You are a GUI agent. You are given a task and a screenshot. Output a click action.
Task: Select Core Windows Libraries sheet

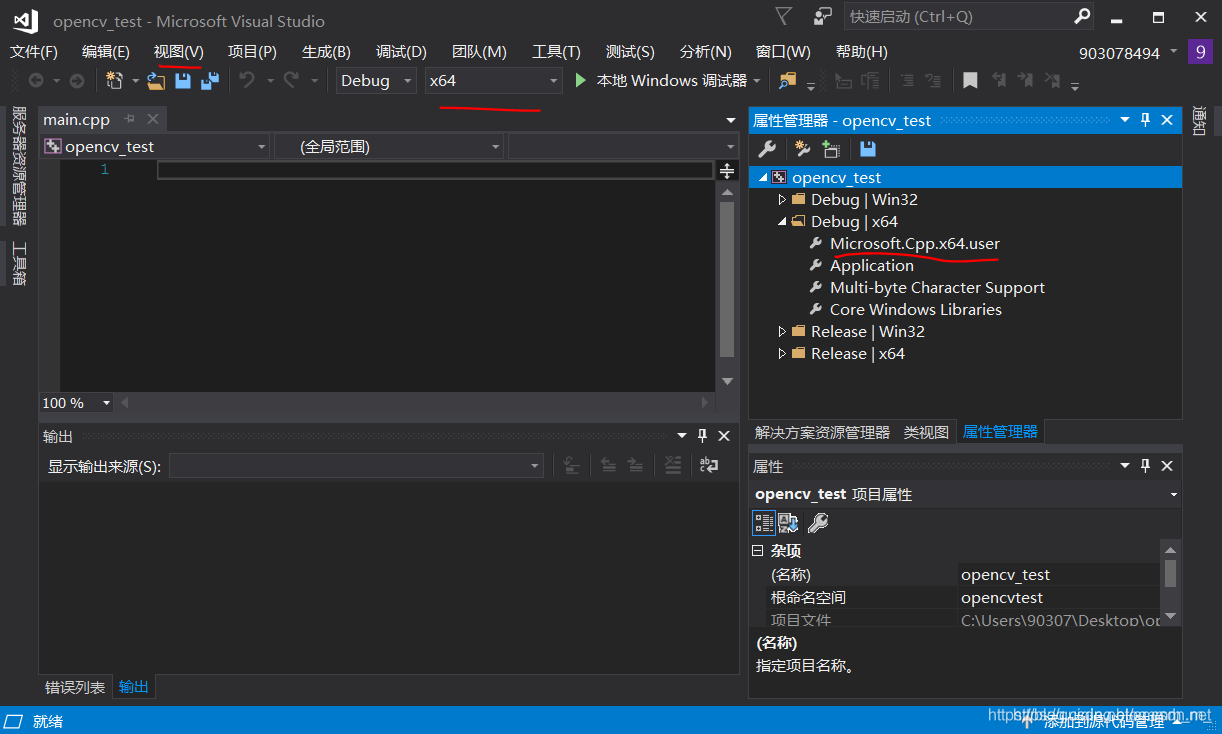coord(915,310)
